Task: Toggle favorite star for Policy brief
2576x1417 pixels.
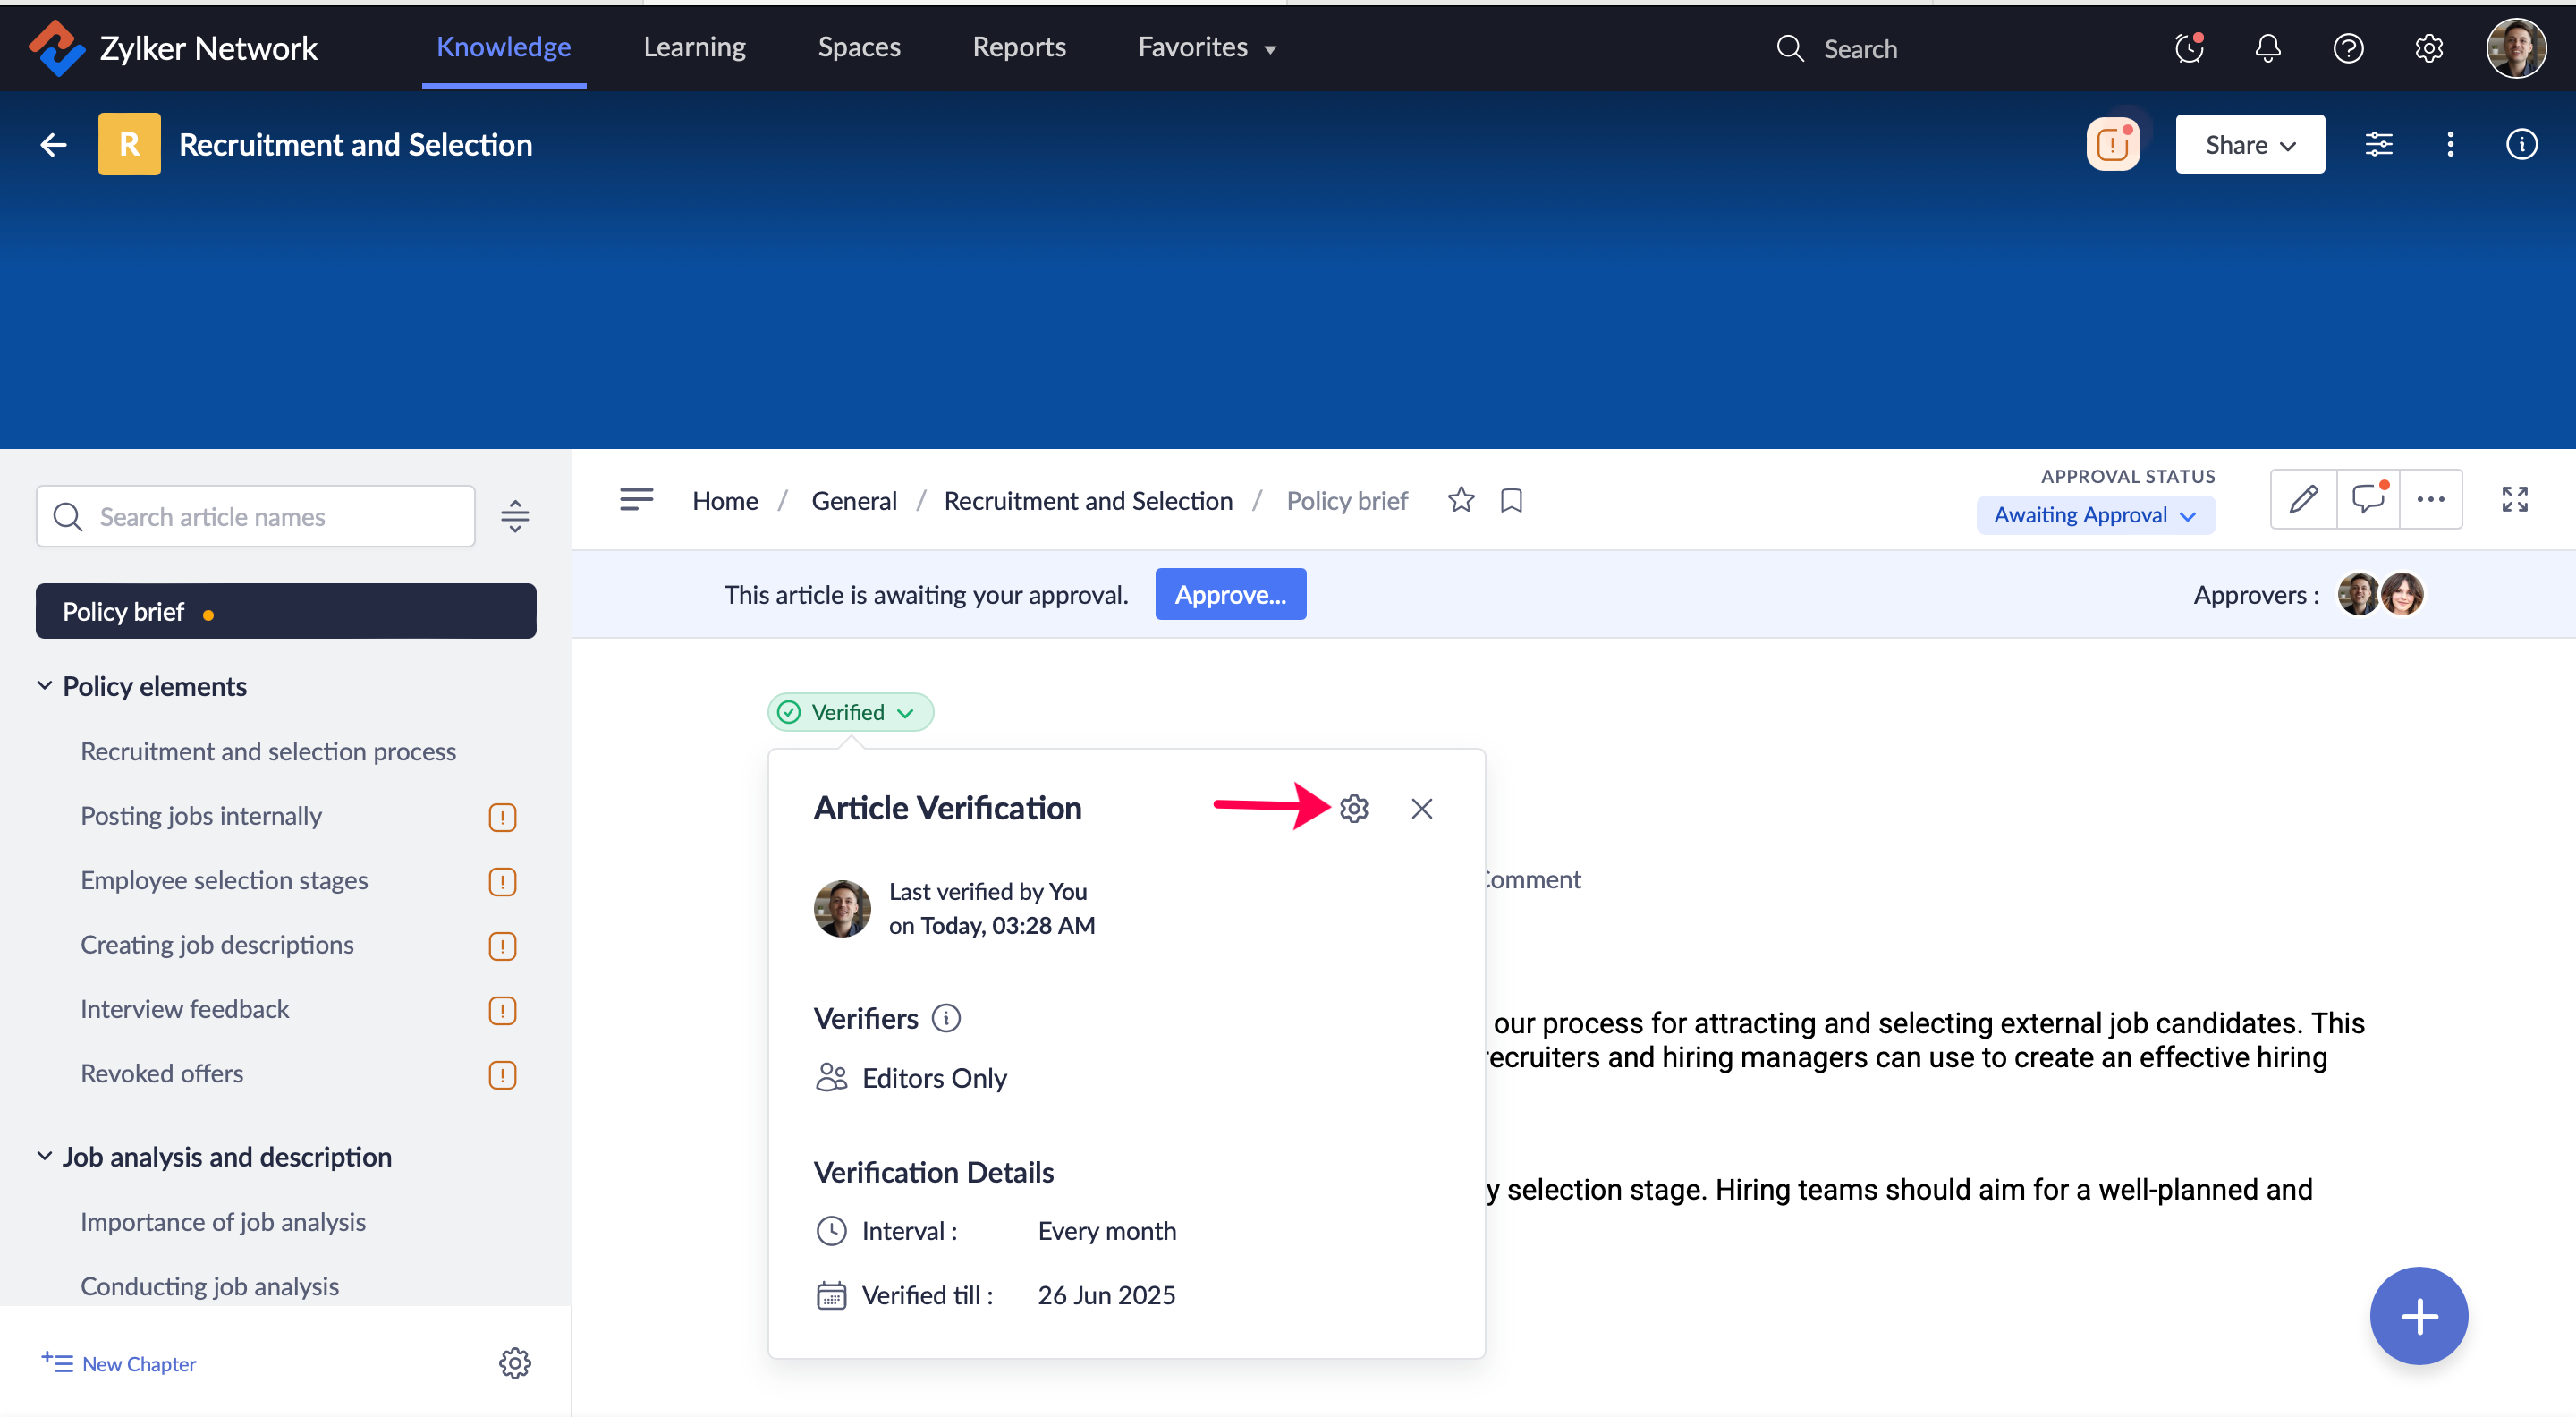Action: (1461, 500)
